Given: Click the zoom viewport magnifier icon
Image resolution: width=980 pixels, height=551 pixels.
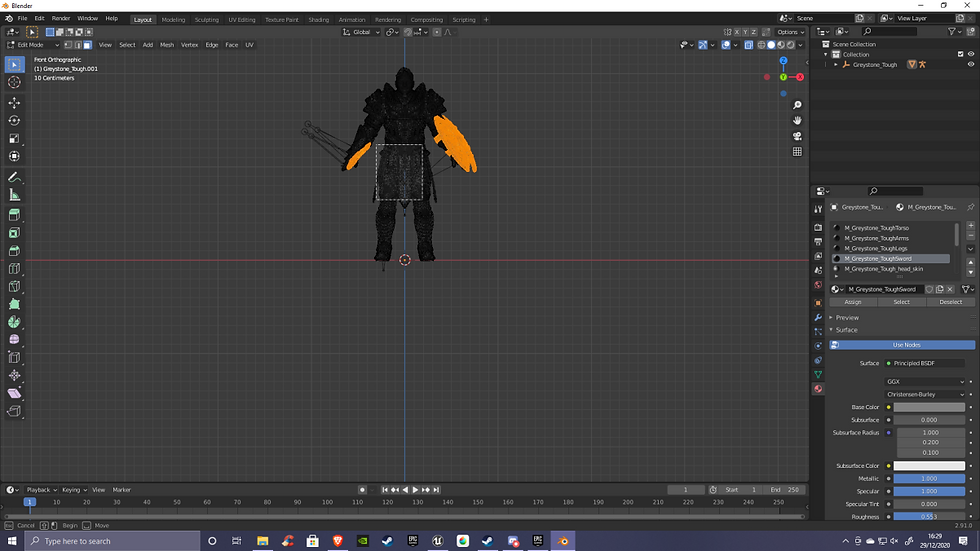Looking at the screenshot, I should coord(797,105).
